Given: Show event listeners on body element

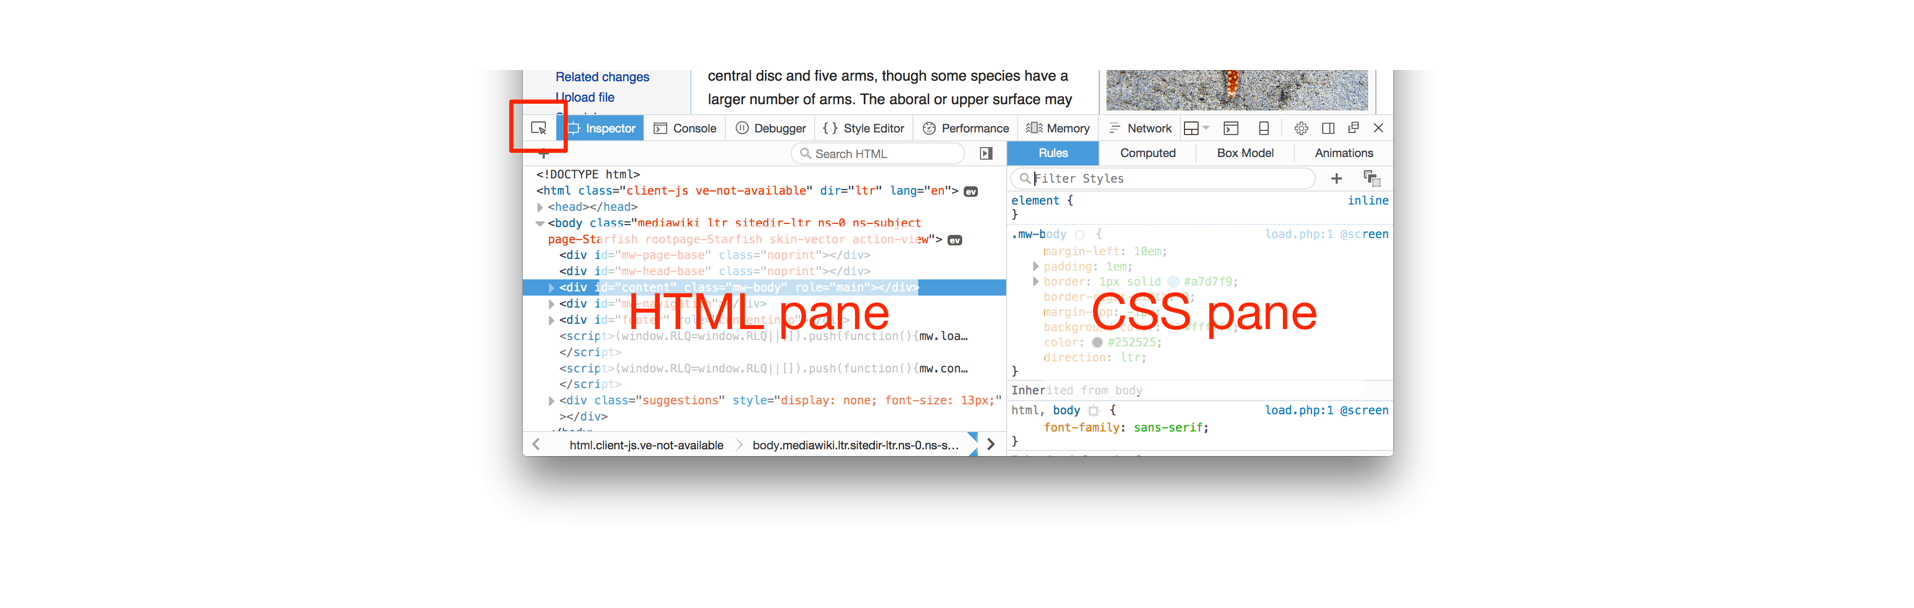Looking at the screenshot, I should point(955,240).
